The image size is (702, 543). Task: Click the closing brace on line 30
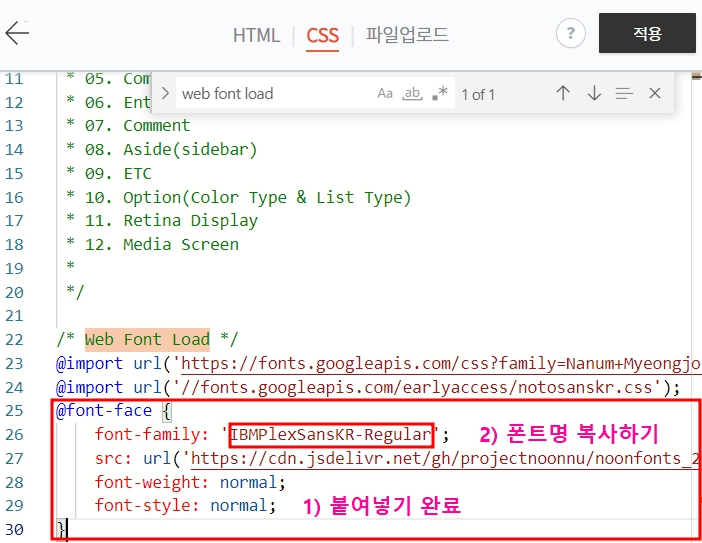[61, 530]
